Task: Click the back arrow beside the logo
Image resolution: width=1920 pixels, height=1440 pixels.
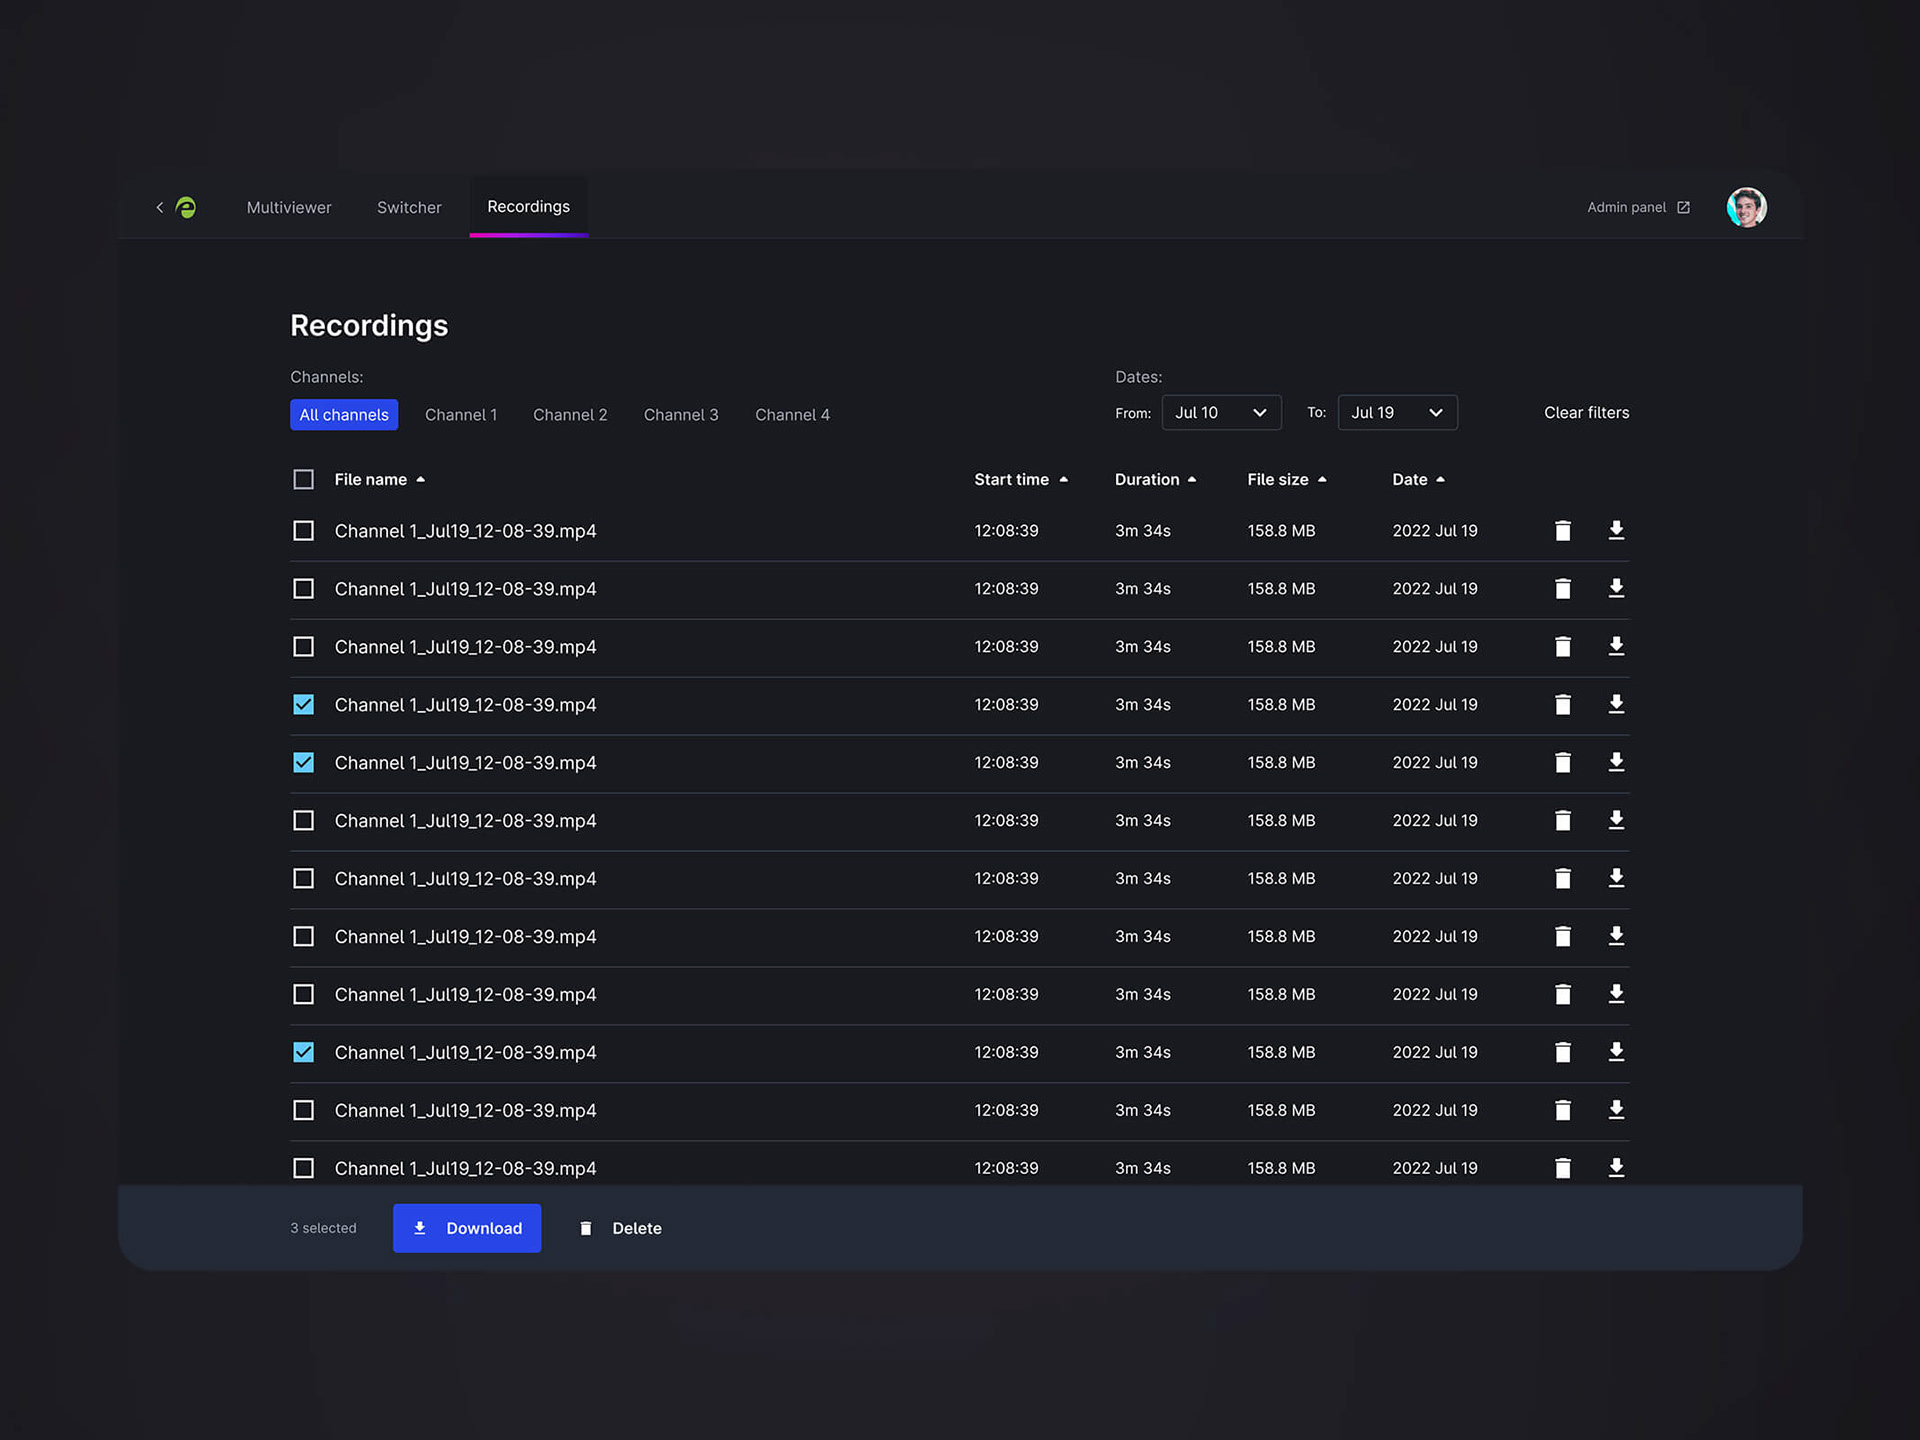Action: (x=159, y=207)
